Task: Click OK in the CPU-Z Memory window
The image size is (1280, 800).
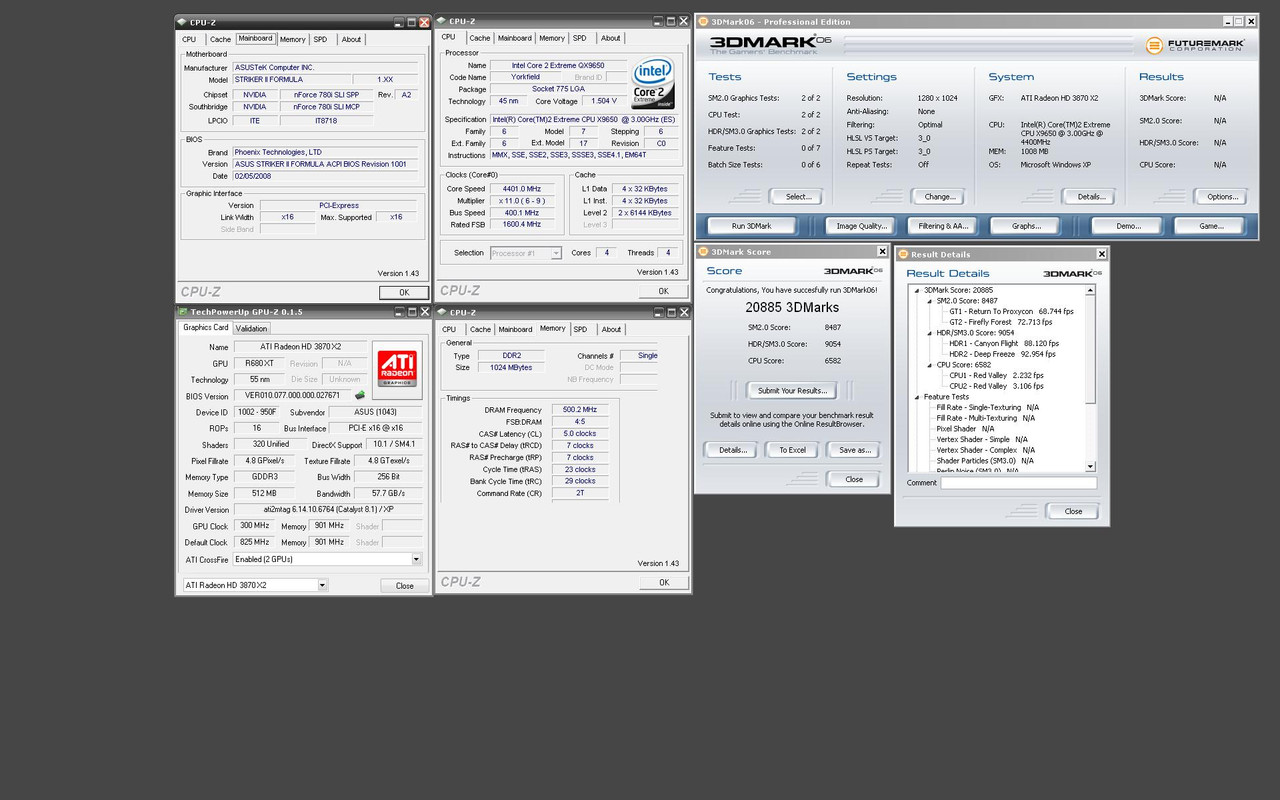Action: [663, 582]
